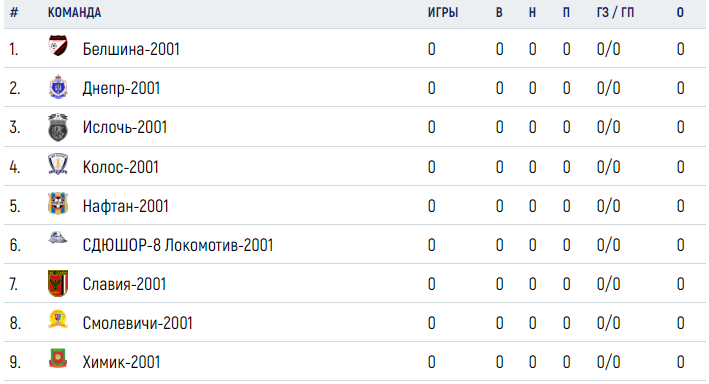Select the Славия-2001 team name

click(x=124, y=284)
